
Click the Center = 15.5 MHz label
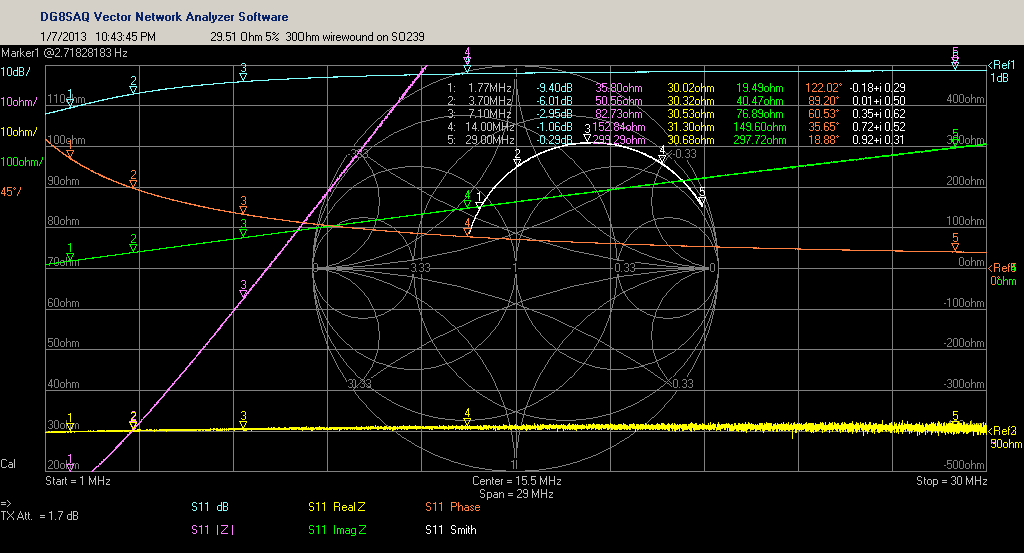coord(517,481)
